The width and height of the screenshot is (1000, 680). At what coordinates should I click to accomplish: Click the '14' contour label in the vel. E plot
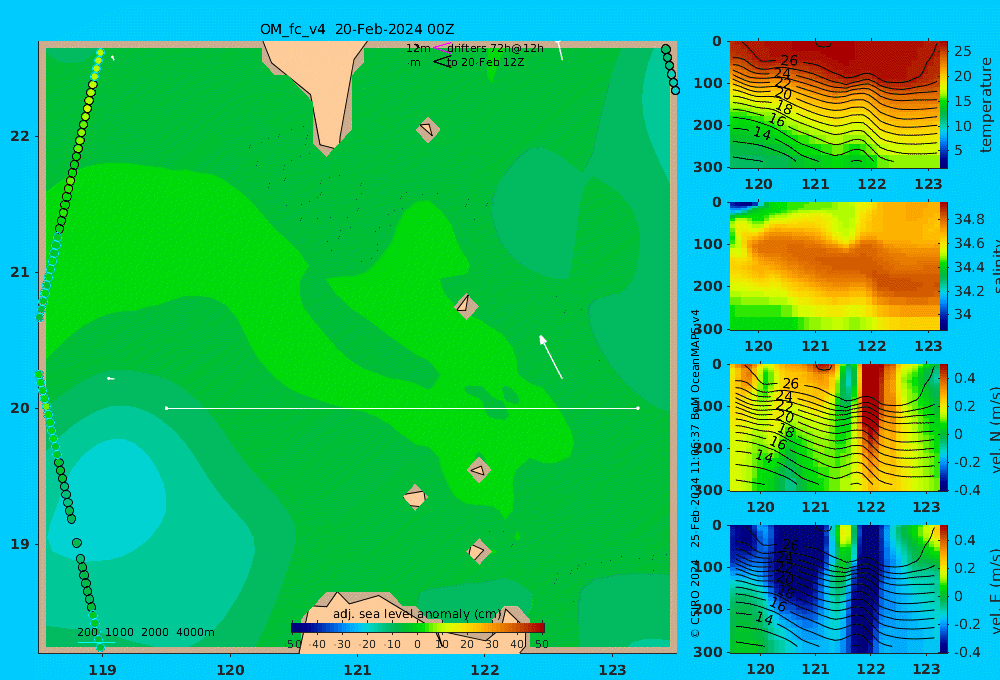(764, 618)
